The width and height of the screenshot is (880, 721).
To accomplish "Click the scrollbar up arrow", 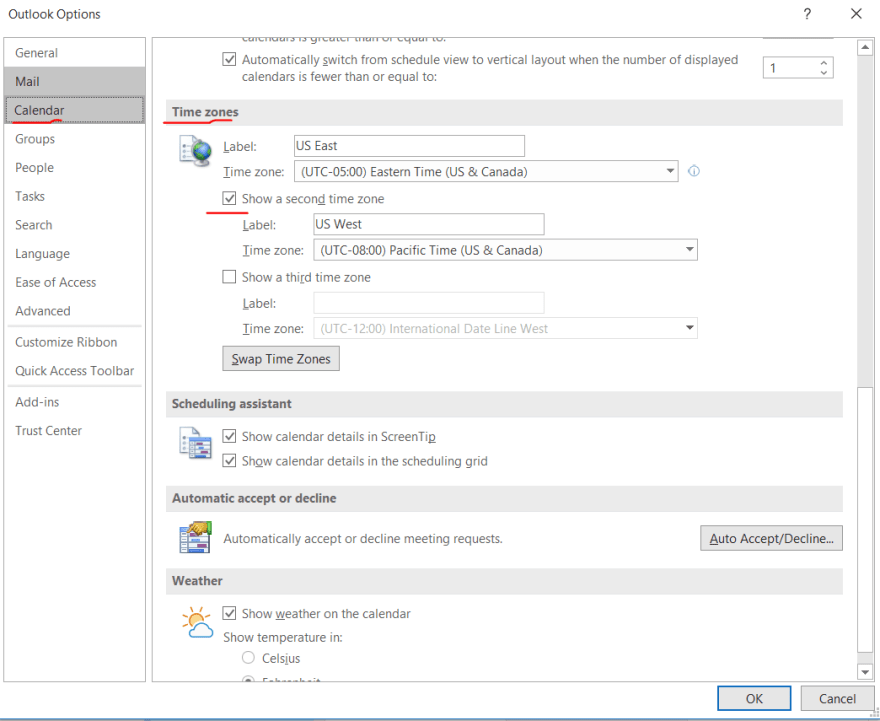I will pyautogui.click(x=865, y=48).
